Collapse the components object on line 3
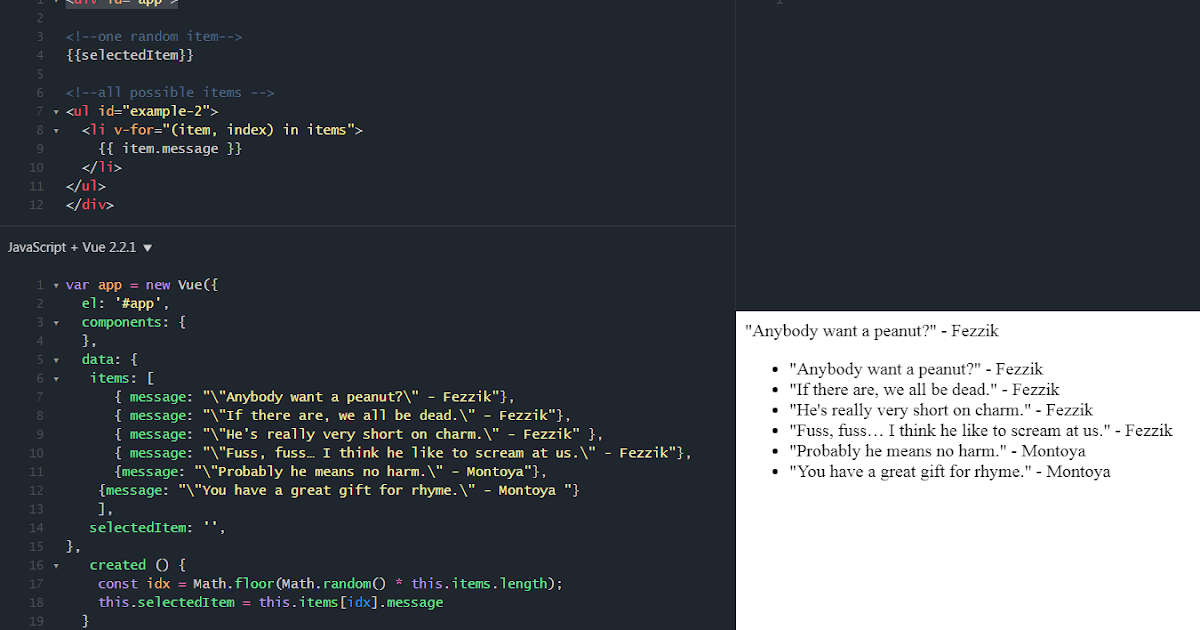Screen dimensions: 1200x630 pos(55,321)
